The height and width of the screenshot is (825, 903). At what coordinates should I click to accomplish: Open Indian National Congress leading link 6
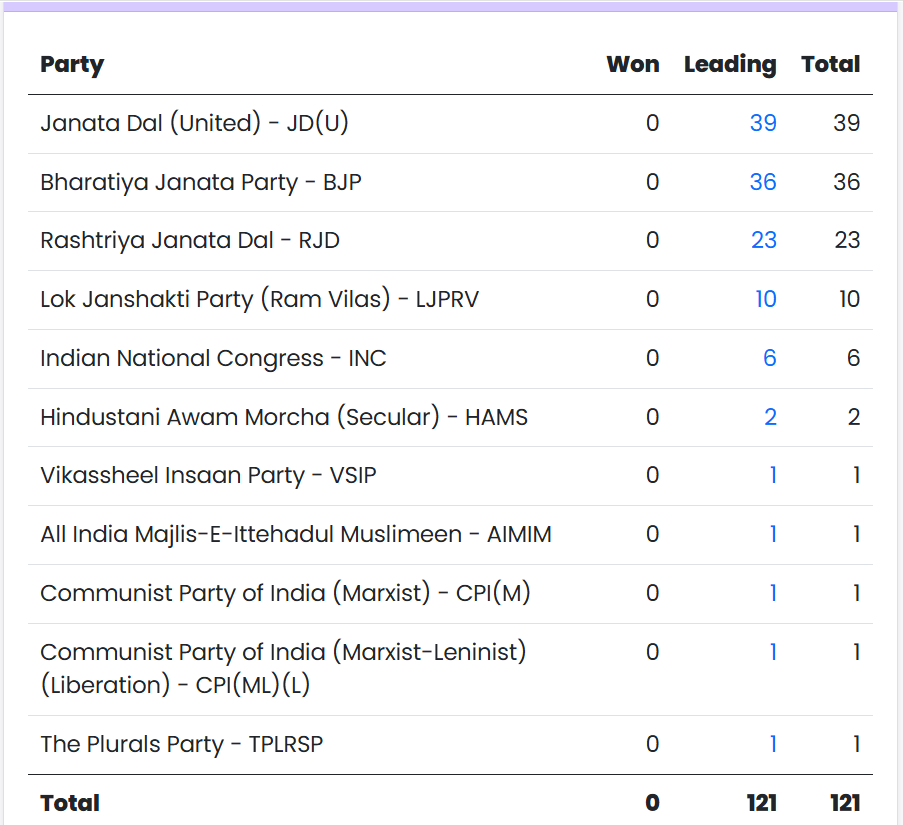770,358
